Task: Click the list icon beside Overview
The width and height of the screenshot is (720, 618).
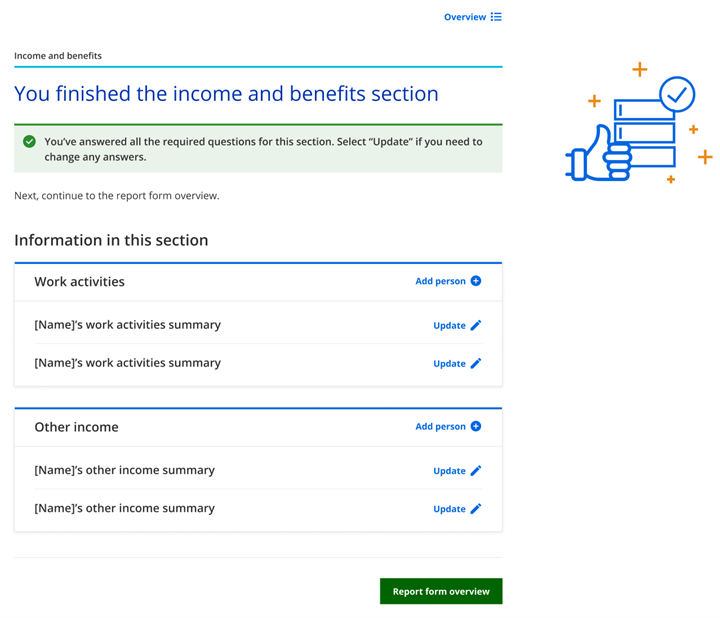Action: tap(496, 17)
